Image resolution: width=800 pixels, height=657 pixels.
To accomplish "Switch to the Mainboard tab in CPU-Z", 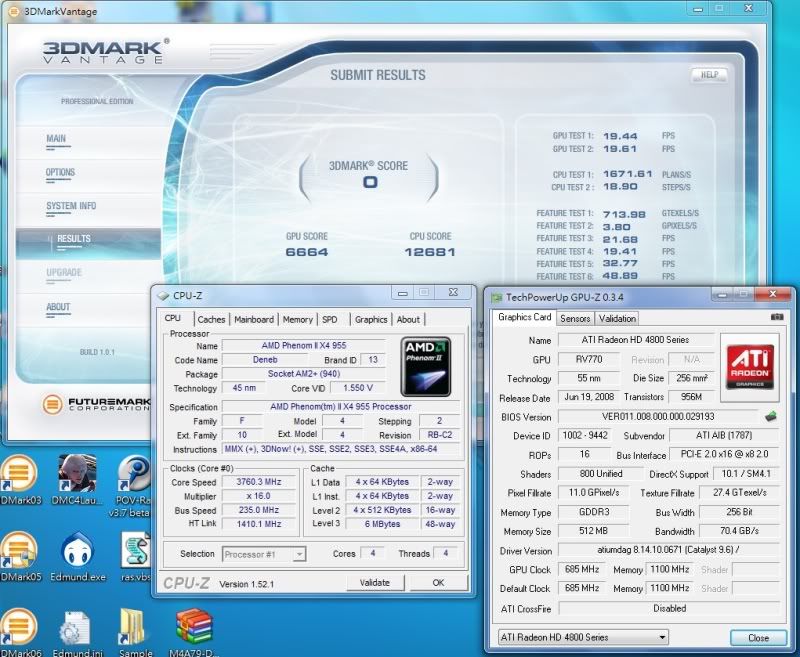I will (254, 319).
